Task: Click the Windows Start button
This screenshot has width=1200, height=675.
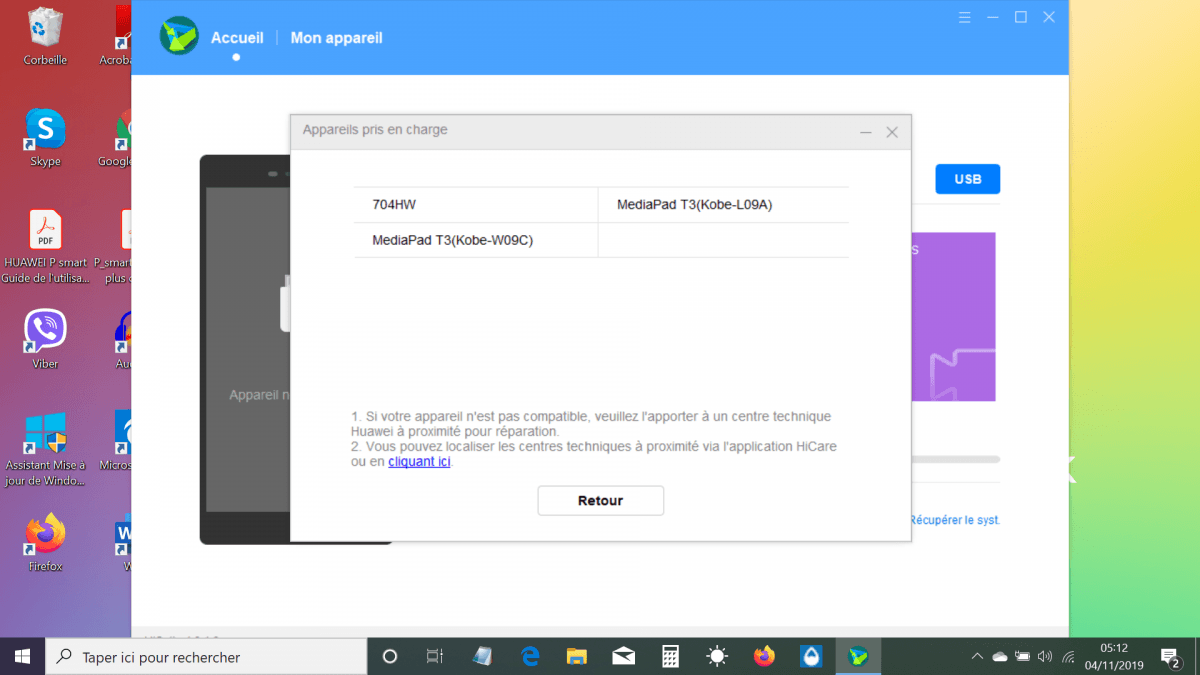Action: pos(22,657)
